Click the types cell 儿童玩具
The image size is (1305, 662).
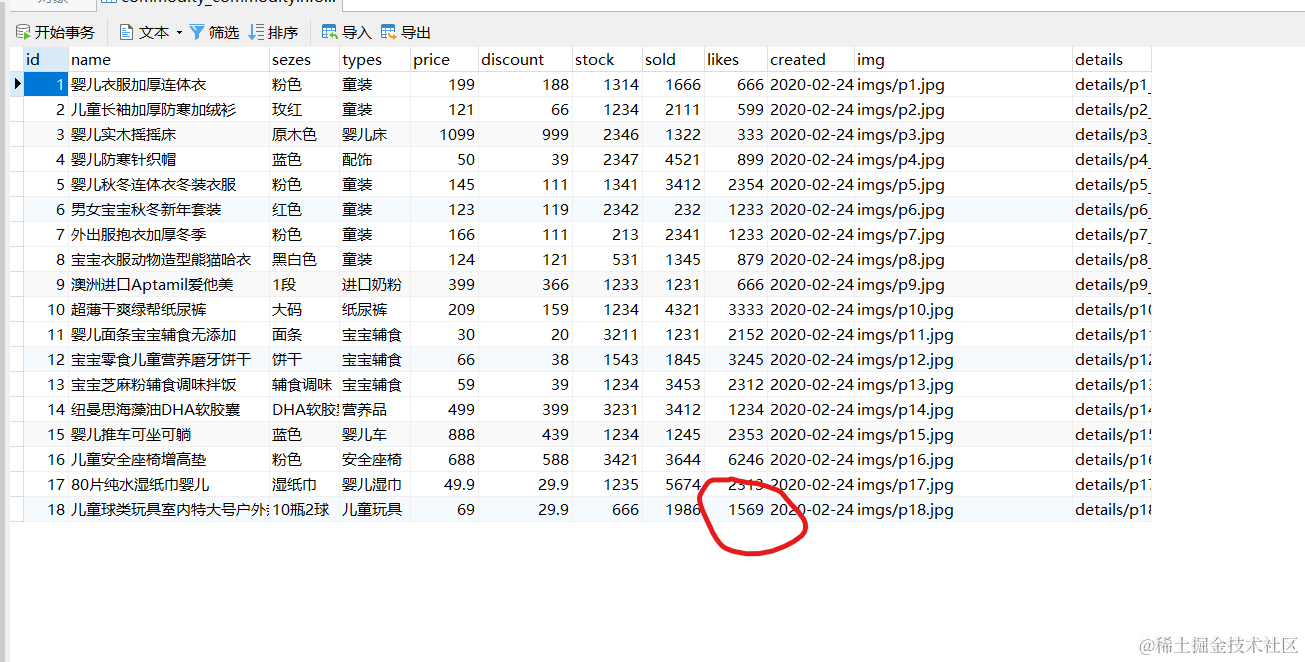click(374, 510)
